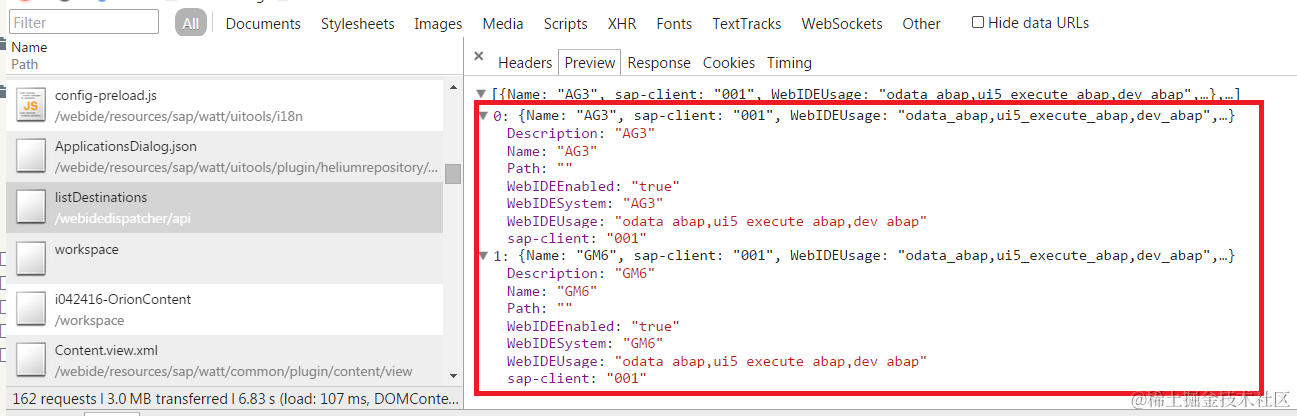Close the request details pane
This screenshot has height=416, width=1297.
pos(479,57)
